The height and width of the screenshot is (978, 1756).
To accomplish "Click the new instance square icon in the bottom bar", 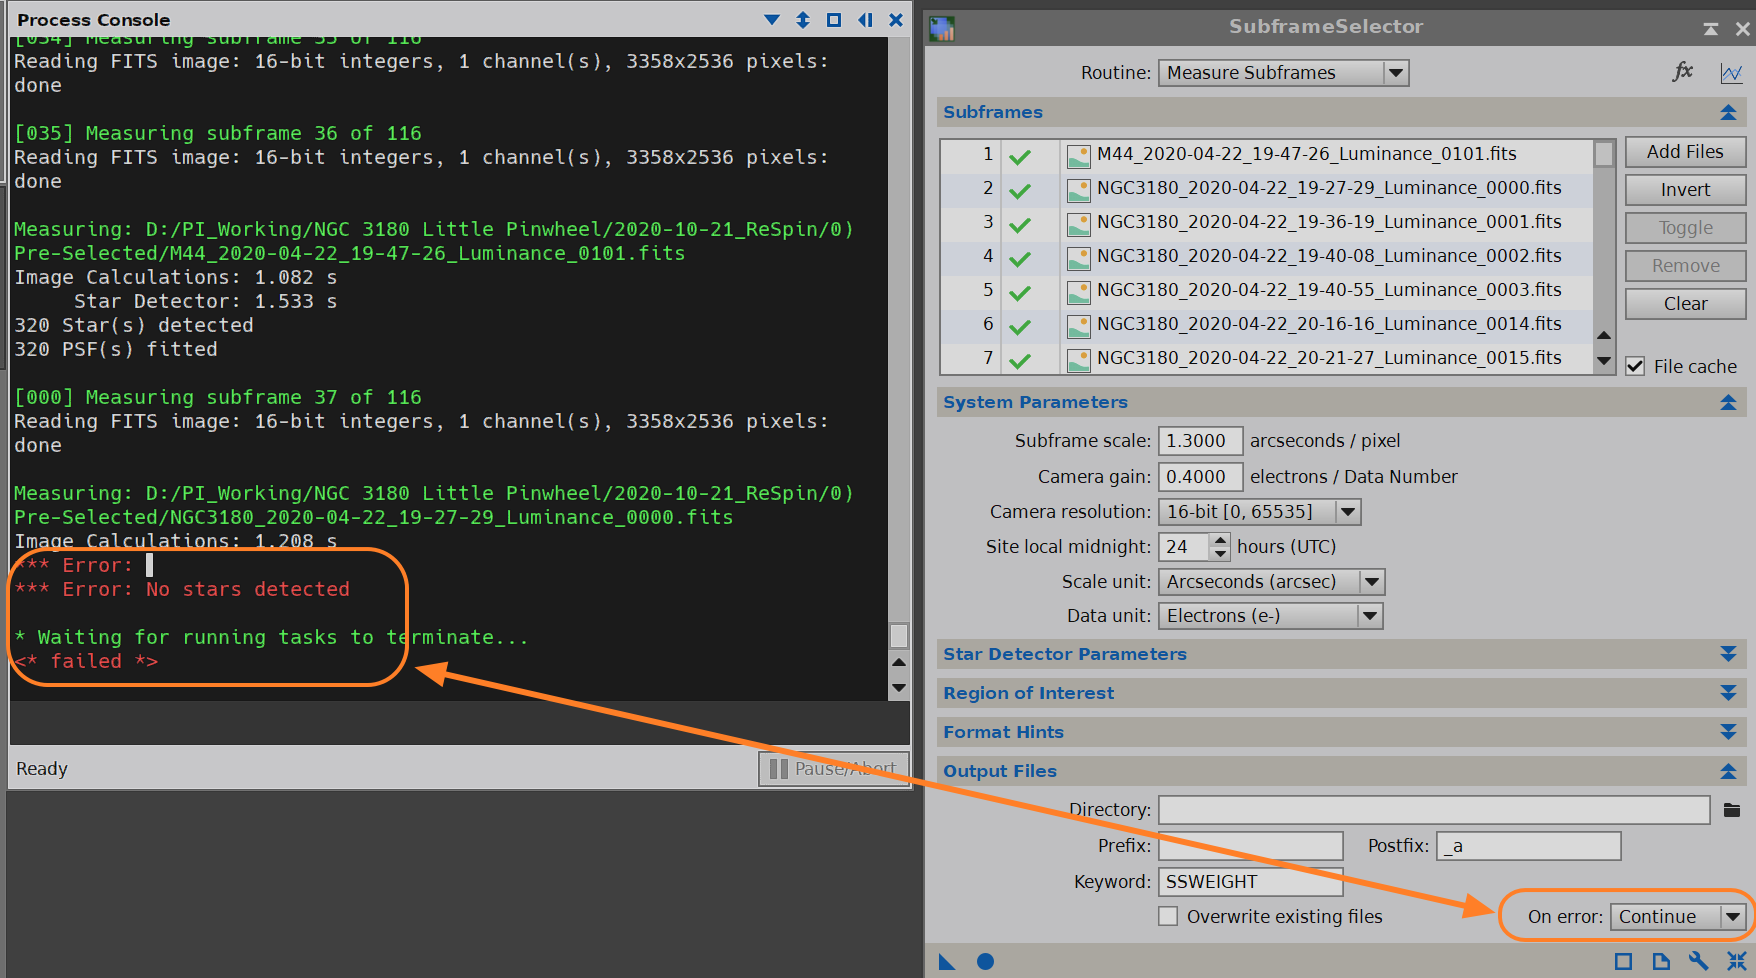I will pos(1623,961).
